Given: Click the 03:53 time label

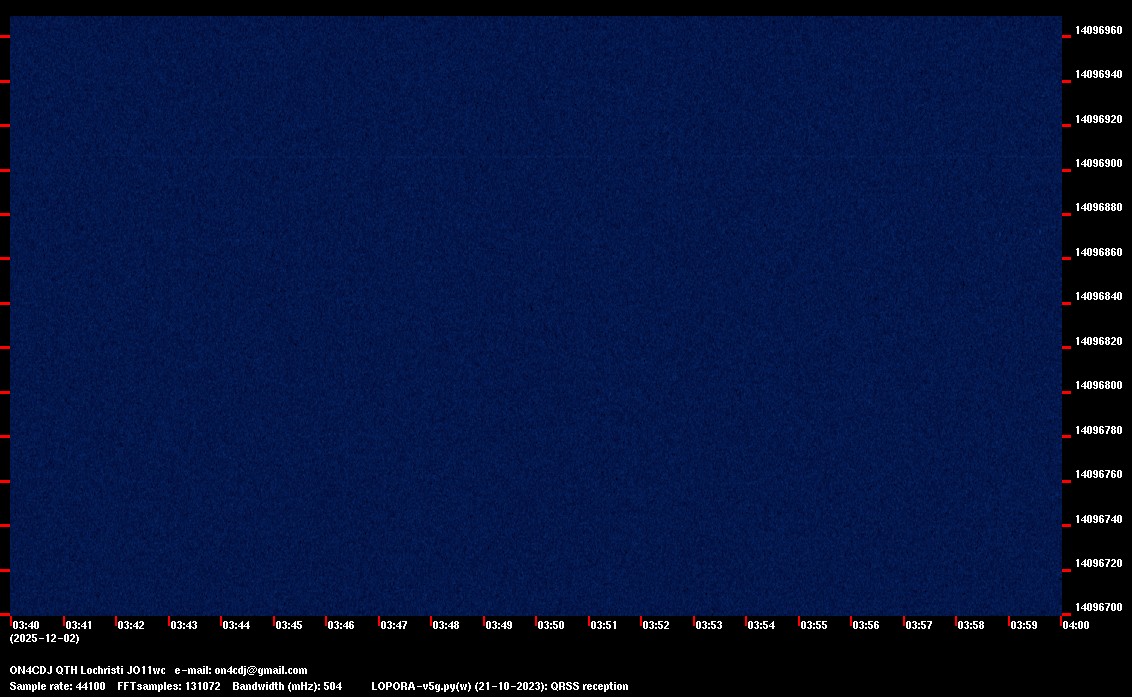Looking at the screenshot, I should coord(708,625).
